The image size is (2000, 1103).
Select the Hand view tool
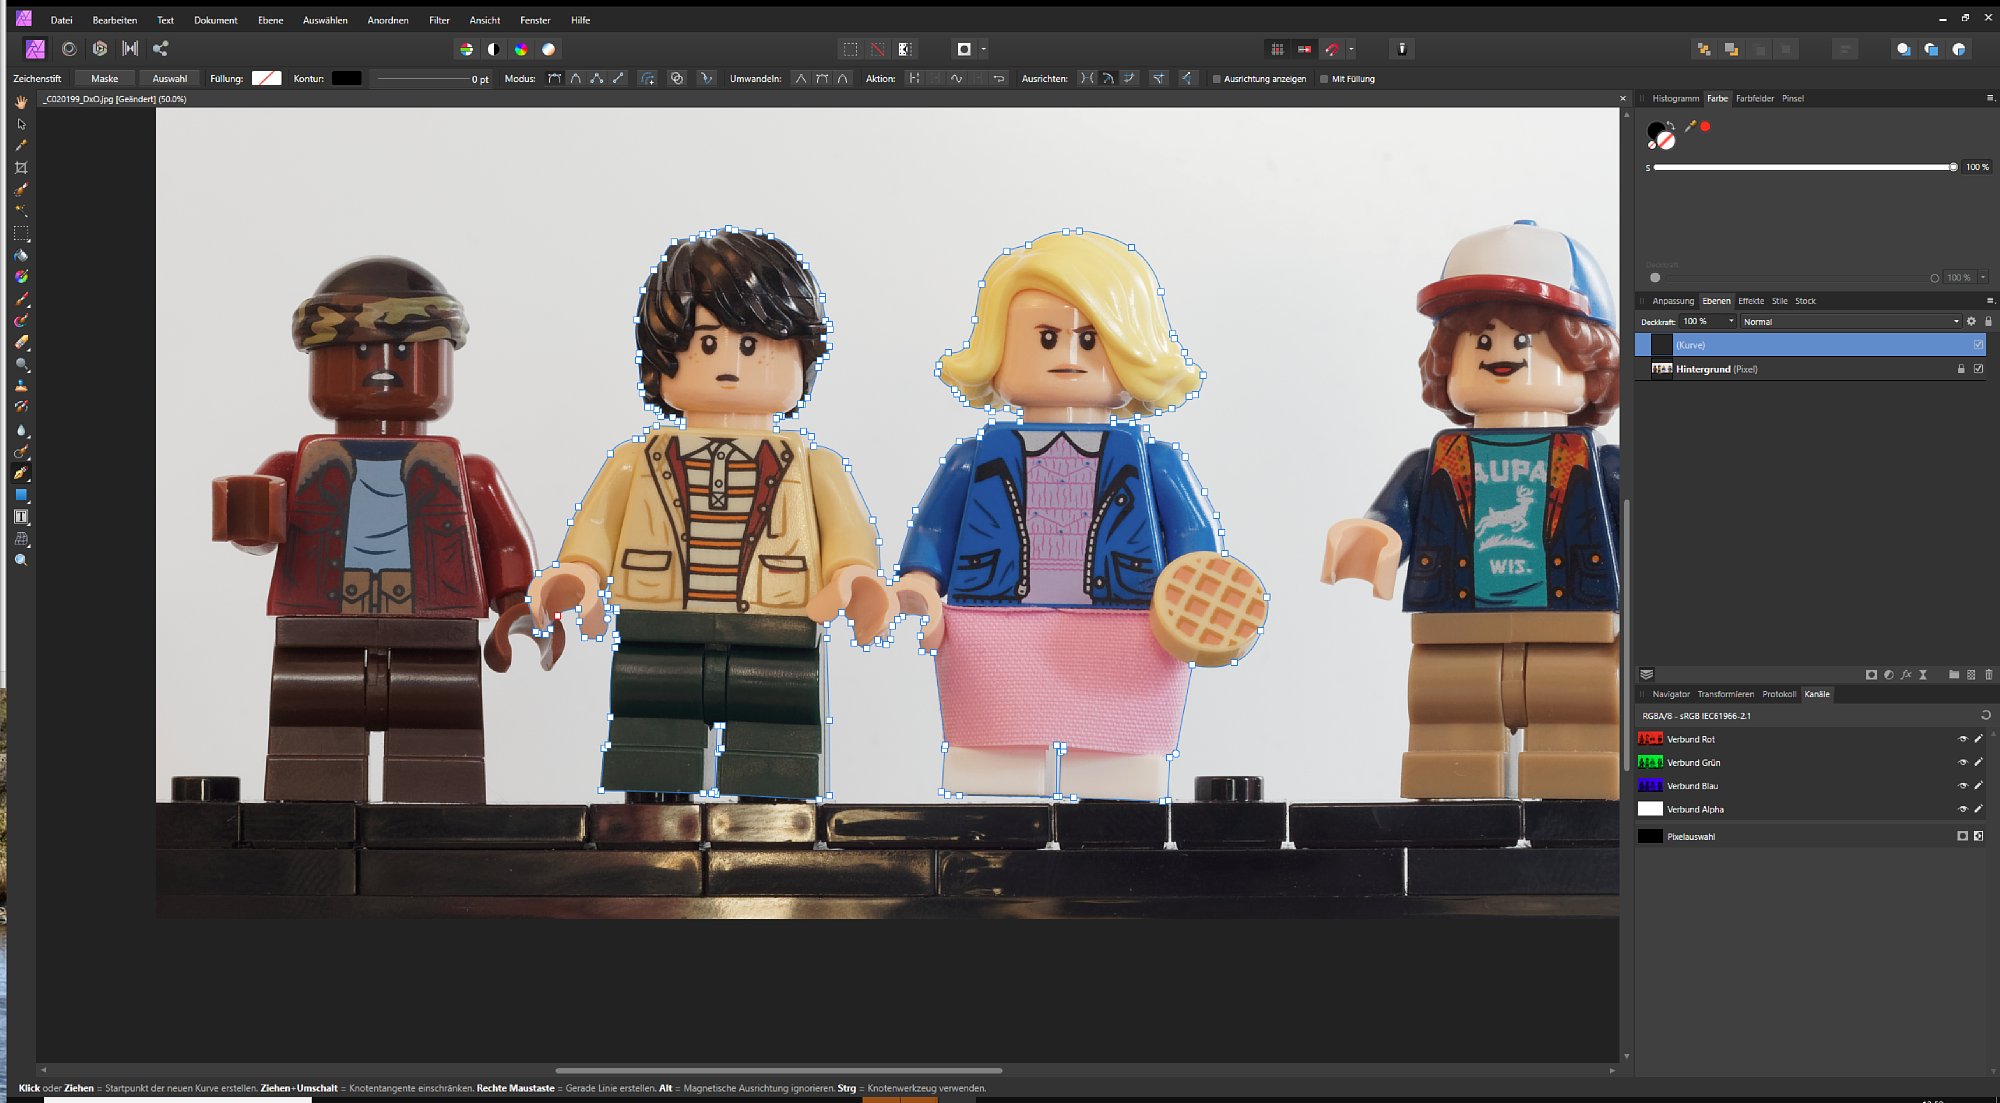[x=21, y=102]
